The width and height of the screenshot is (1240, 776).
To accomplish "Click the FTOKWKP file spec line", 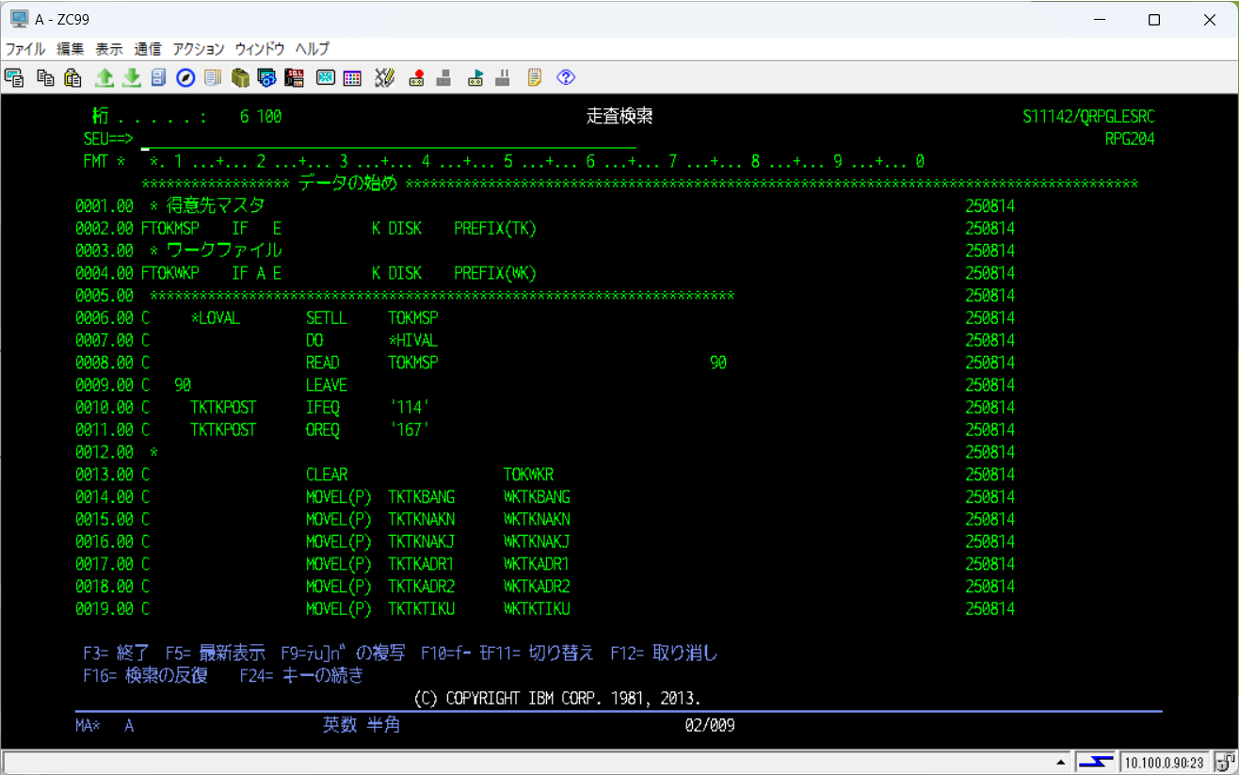I will point(339,273).
